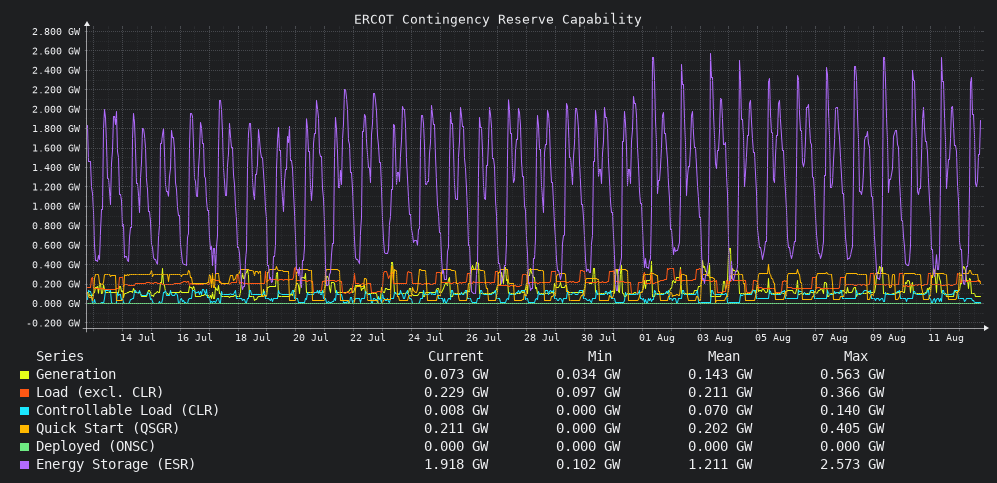The height and width of the screenshot is (483, 997).
Task: Select the Load (excl. CLR) legend label
Action: pos(100,393)
